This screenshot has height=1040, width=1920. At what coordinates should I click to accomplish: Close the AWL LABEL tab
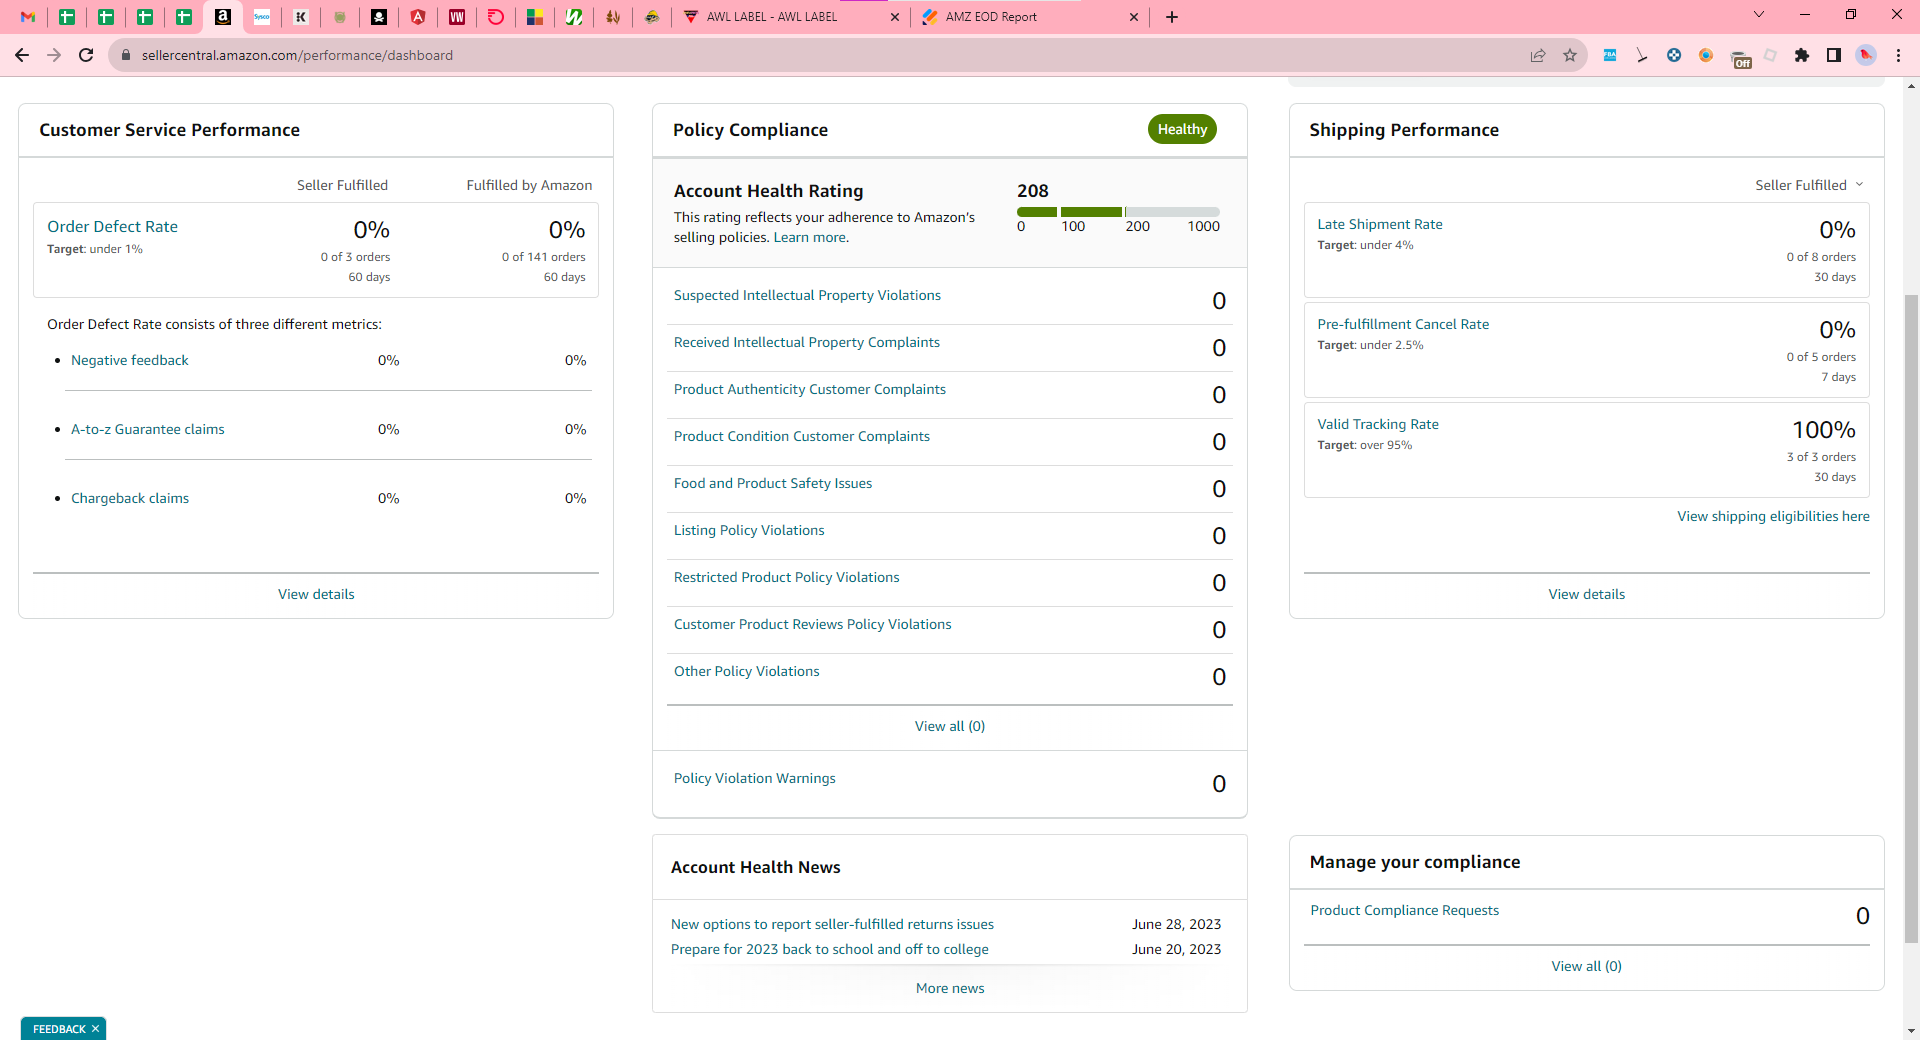point(895,17)
